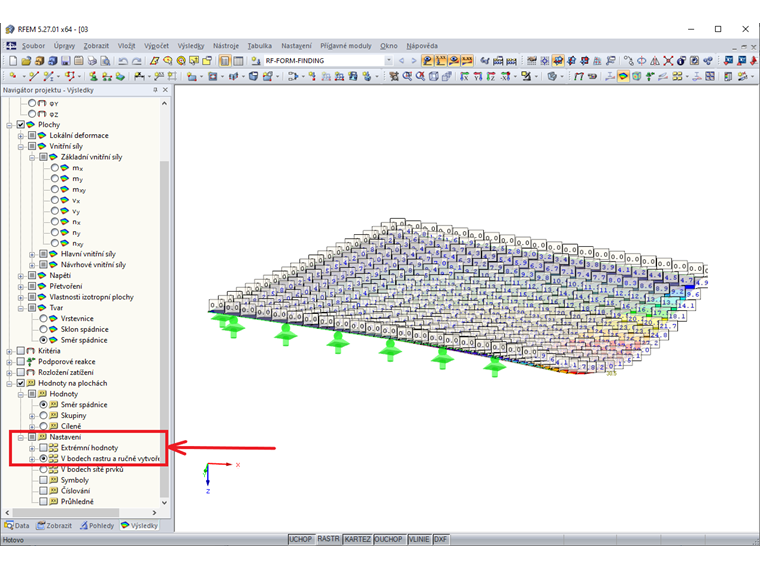
Task: Expand the Lokální deformace node
Action: (x=21, y=136)
